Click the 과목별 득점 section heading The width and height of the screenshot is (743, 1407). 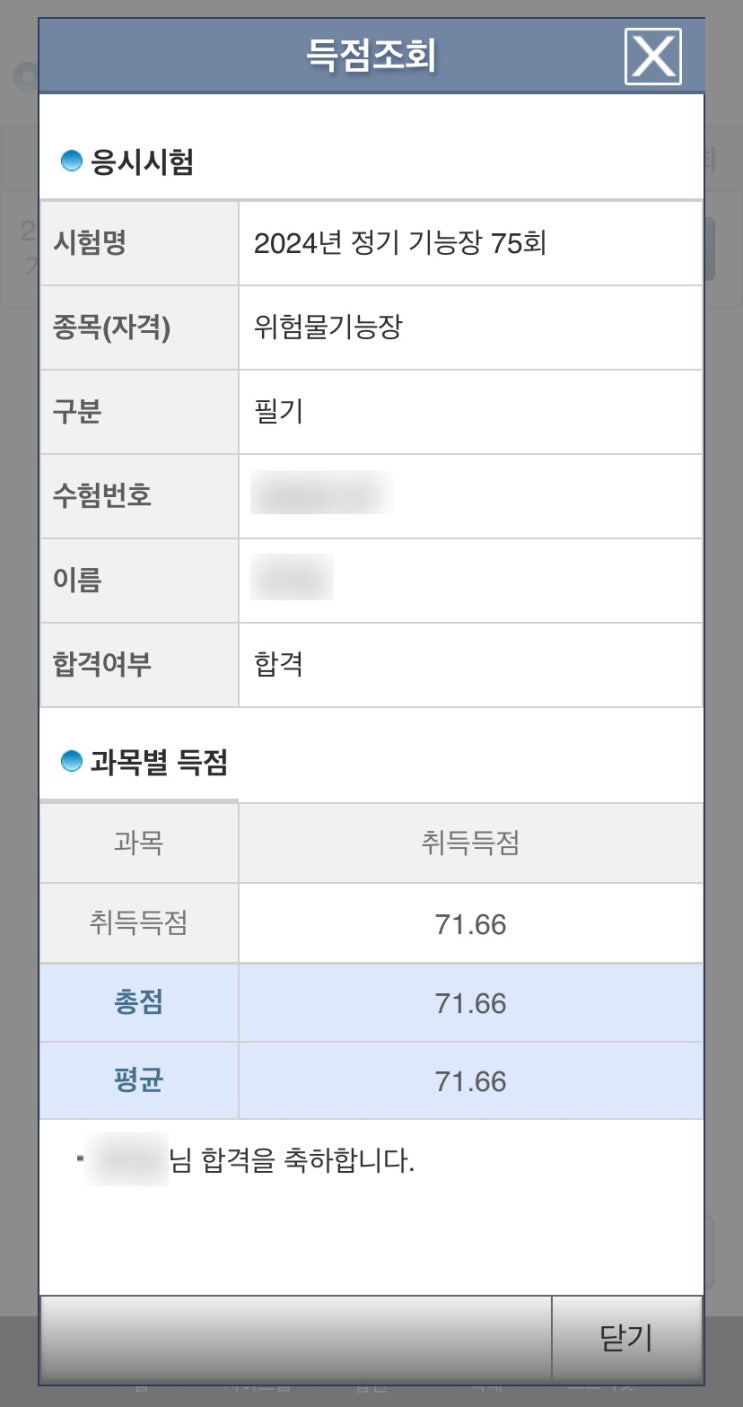159,763
